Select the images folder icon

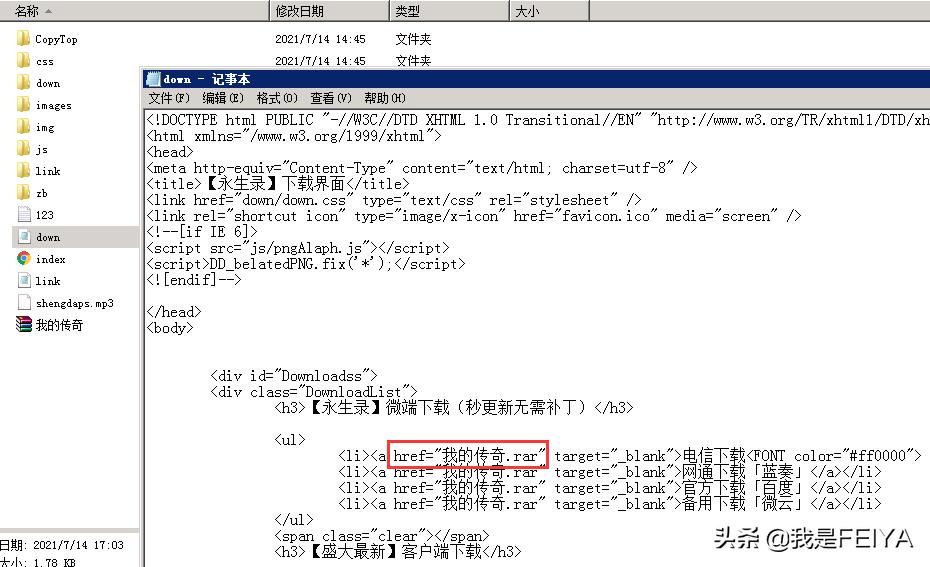coord(24,105)
